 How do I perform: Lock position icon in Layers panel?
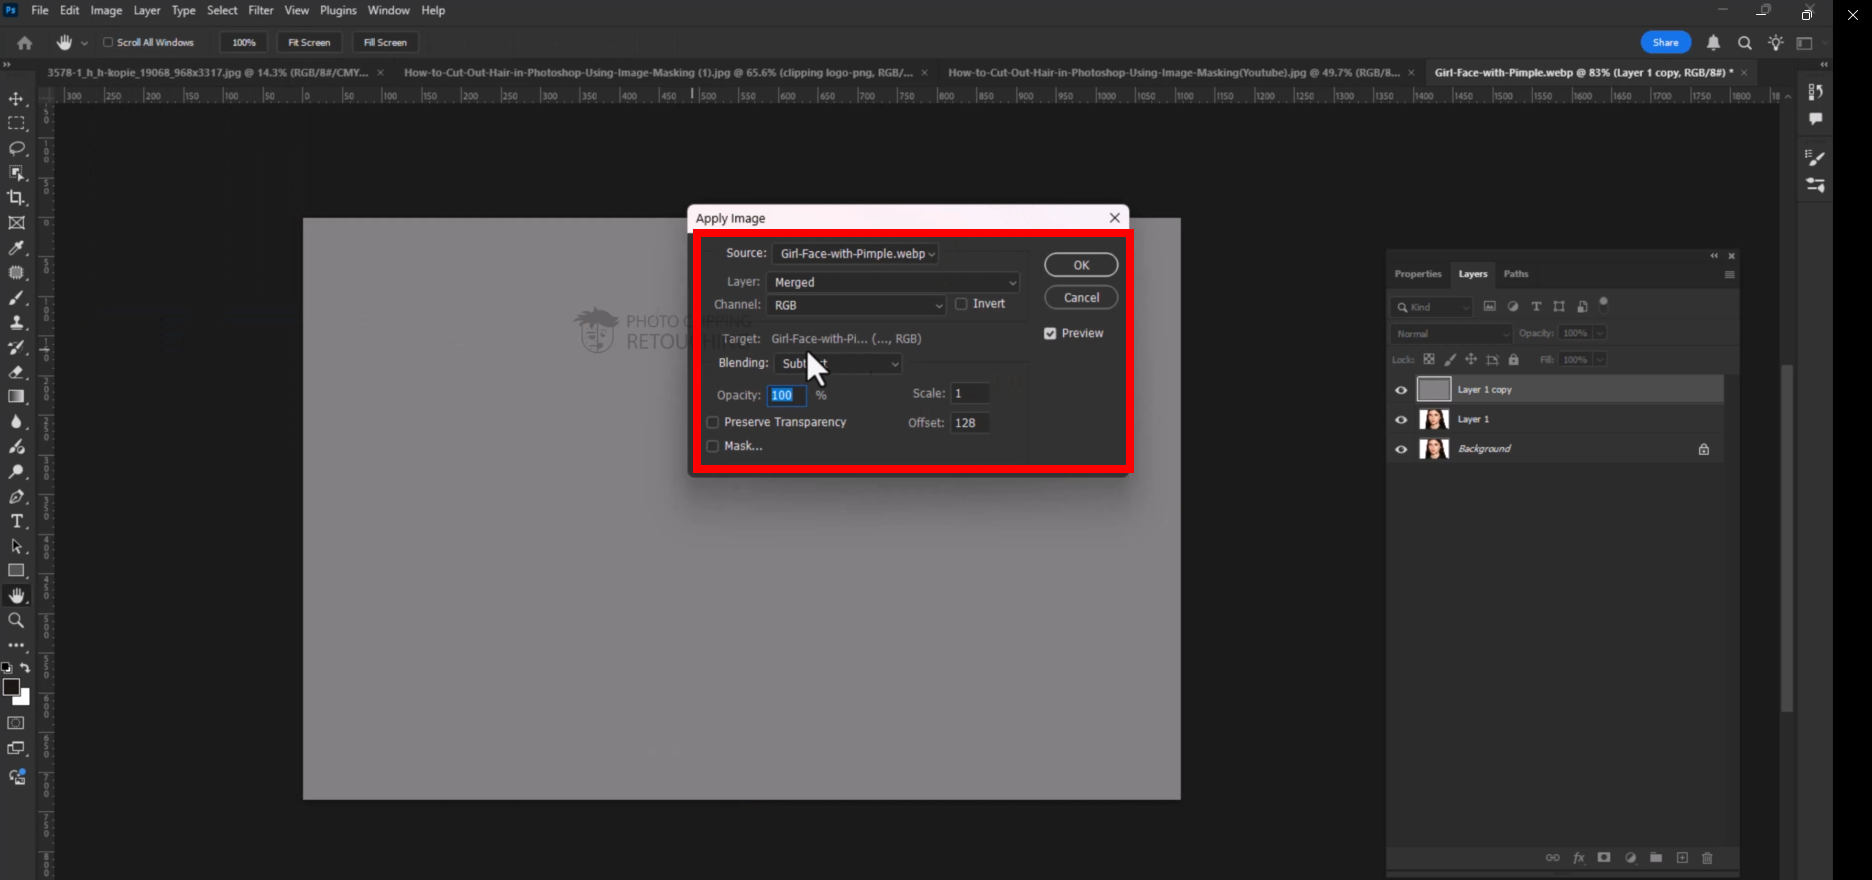point(1471,360)
